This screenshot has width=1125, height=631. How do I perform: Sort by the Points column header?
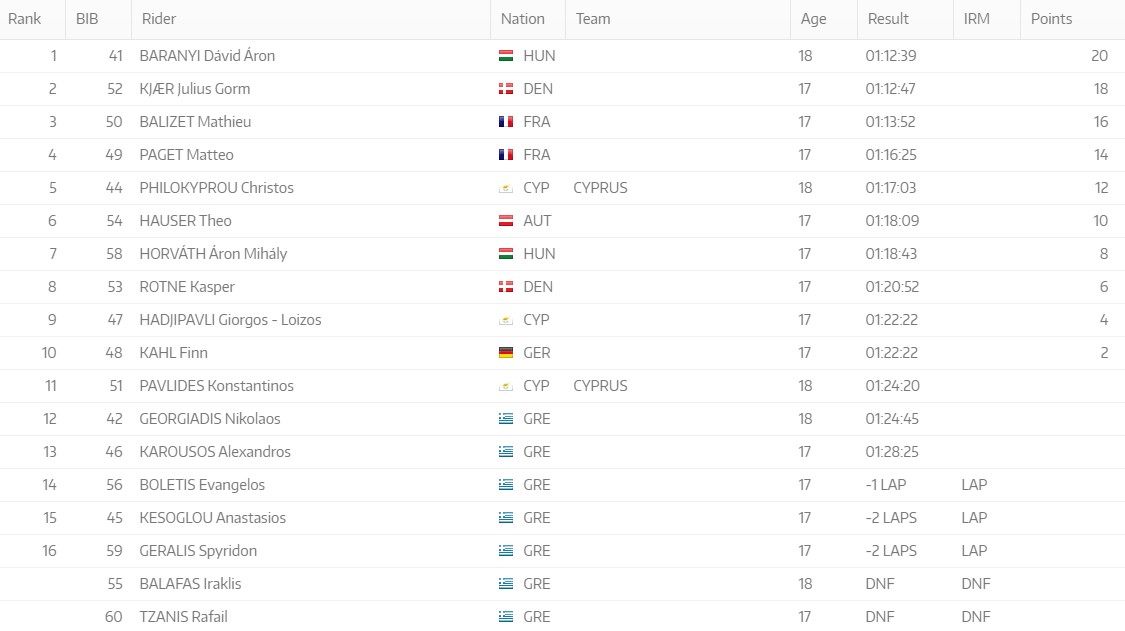tap(1051, 19)
